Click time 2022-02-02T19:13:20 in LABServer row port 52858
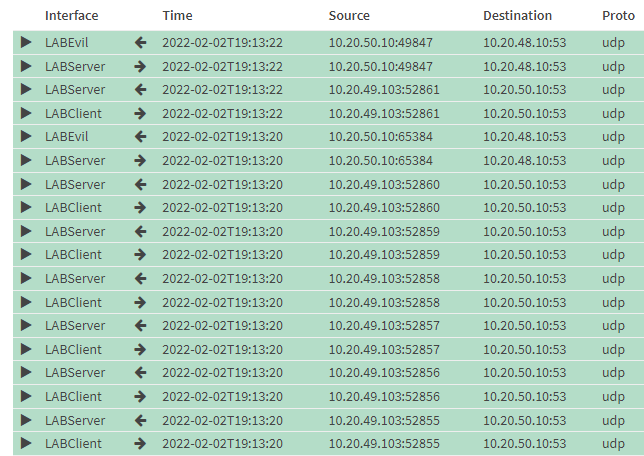This screenshot has width=644, height=456. pyautogui.click(x=223, y=279)
